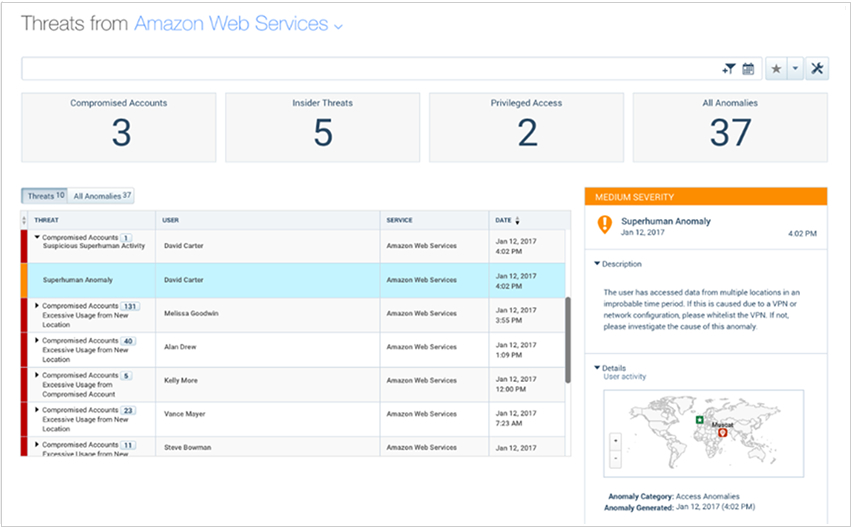Click the 23 count badge on Vance's row

(x=128, y=411)
